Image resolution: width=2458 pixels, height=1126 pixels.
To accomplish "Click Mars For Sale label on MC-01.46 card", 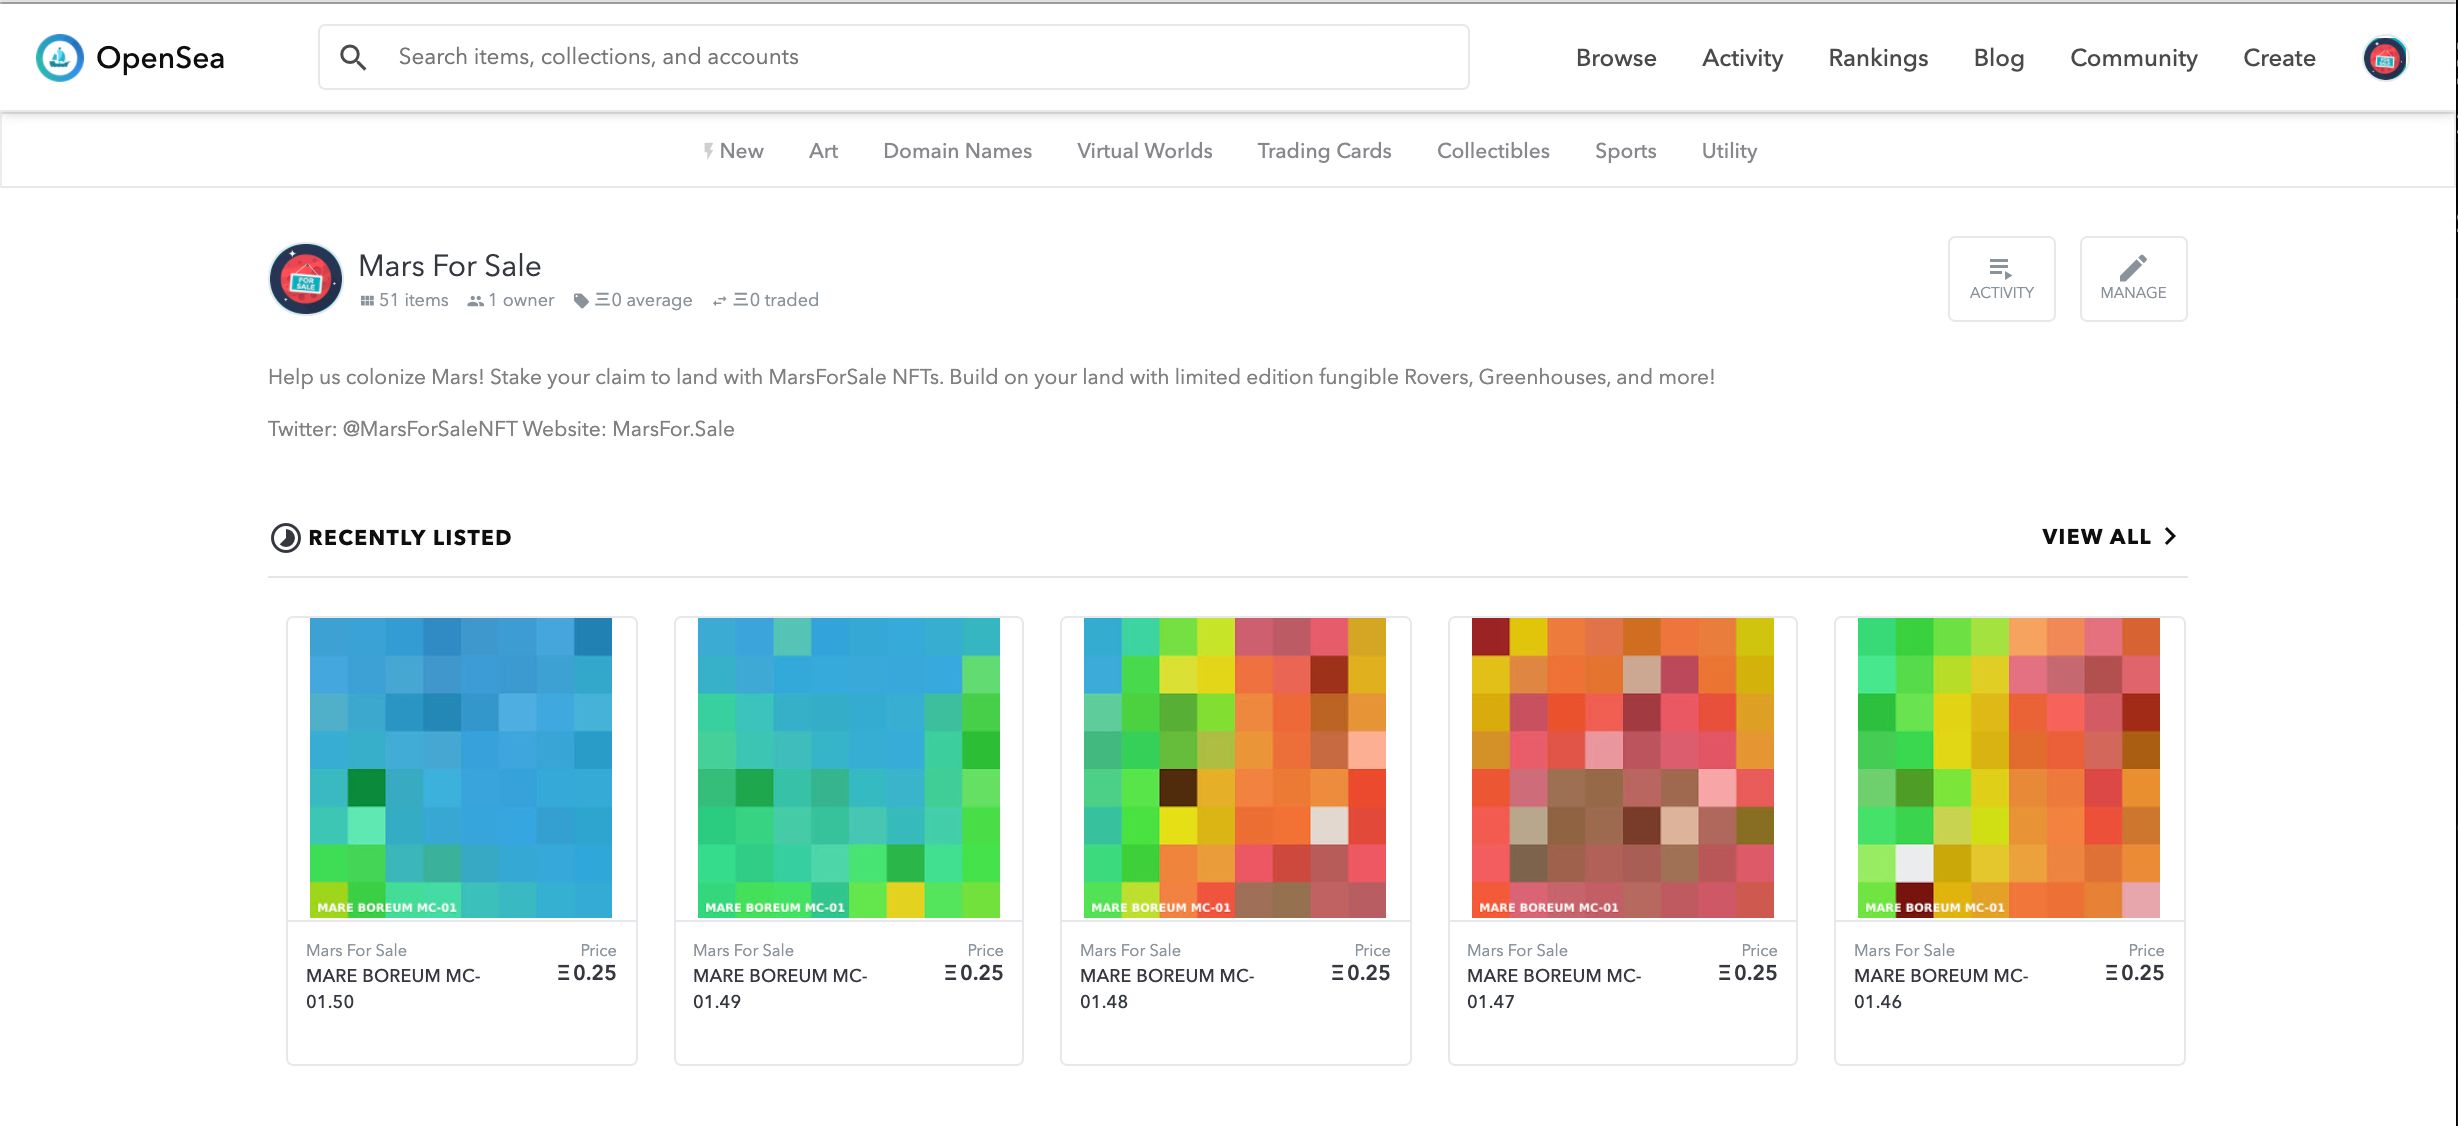I will (1904, 950).
